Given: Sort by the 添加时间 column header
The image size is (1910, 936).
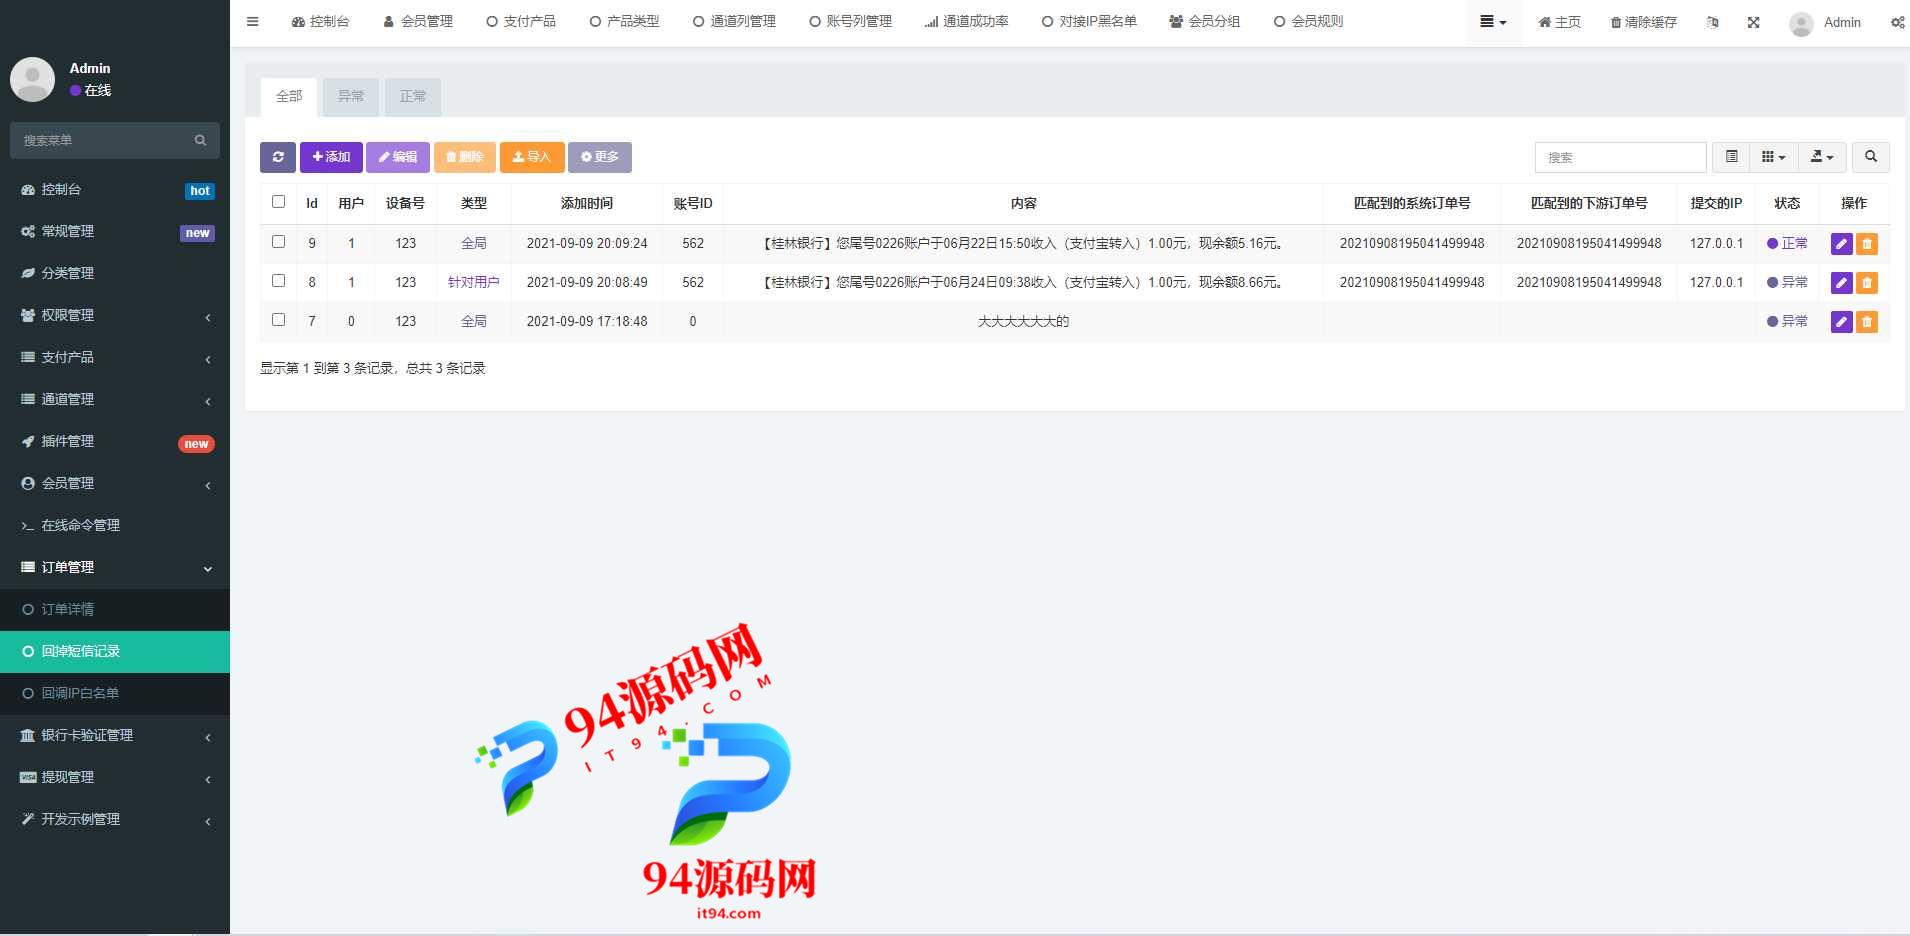Looking at the screenshot, I should pos(587,203).
